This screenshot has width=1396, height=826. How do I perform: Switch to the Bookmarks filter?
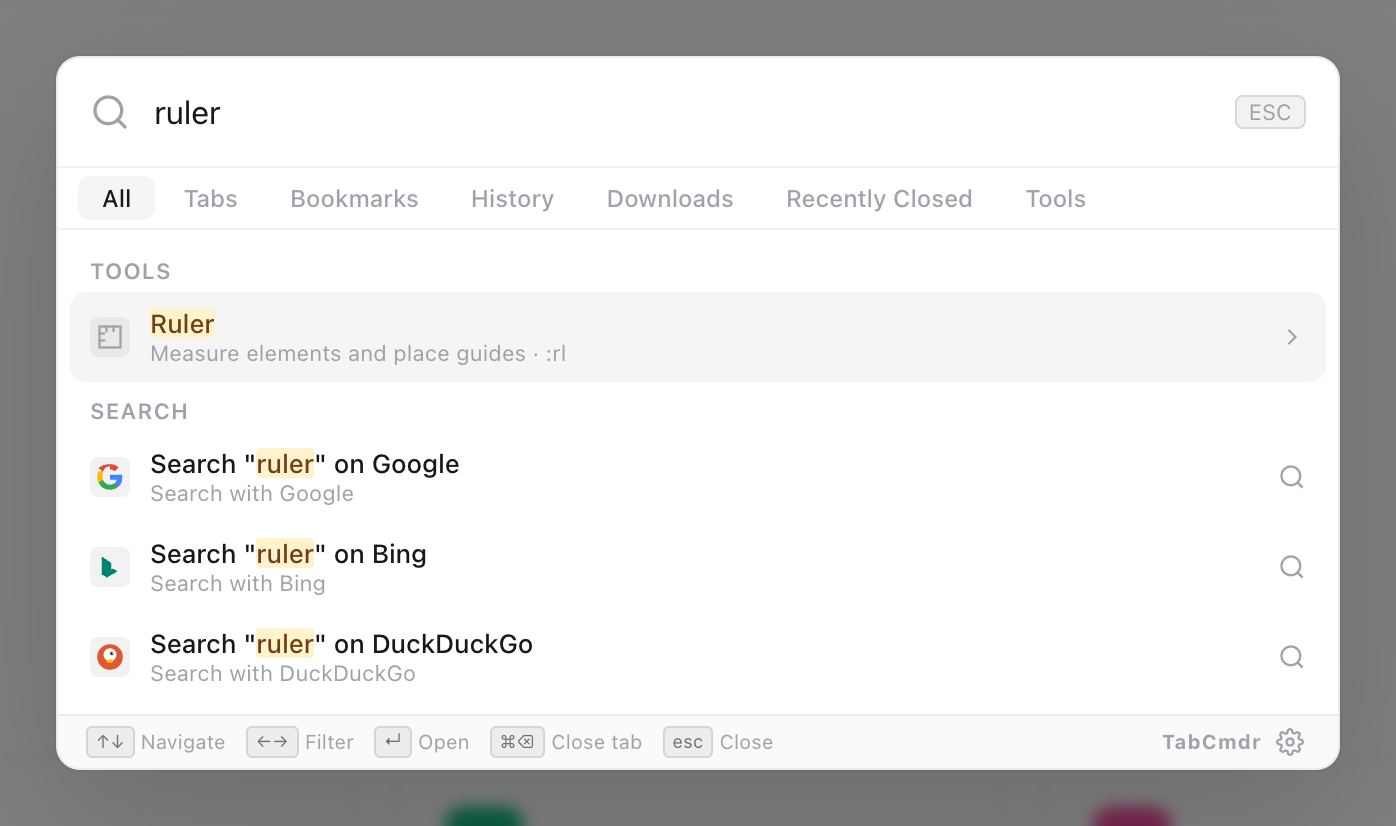point(354,198)
